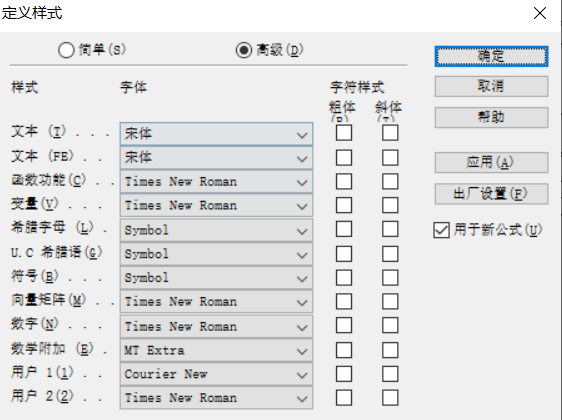
Task: Enable italic for 用户 1(1) style
Action: (390, 374)
